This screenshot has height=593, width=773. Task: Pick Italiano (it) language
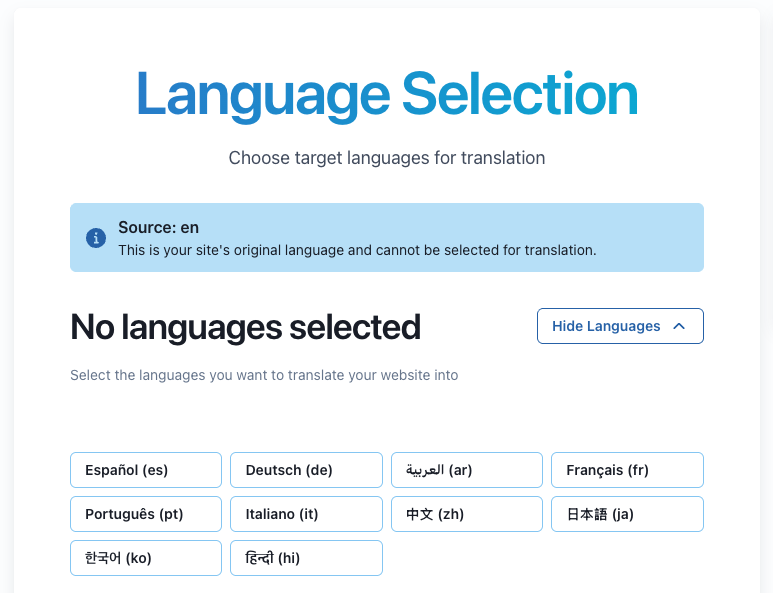pos(306,514)
